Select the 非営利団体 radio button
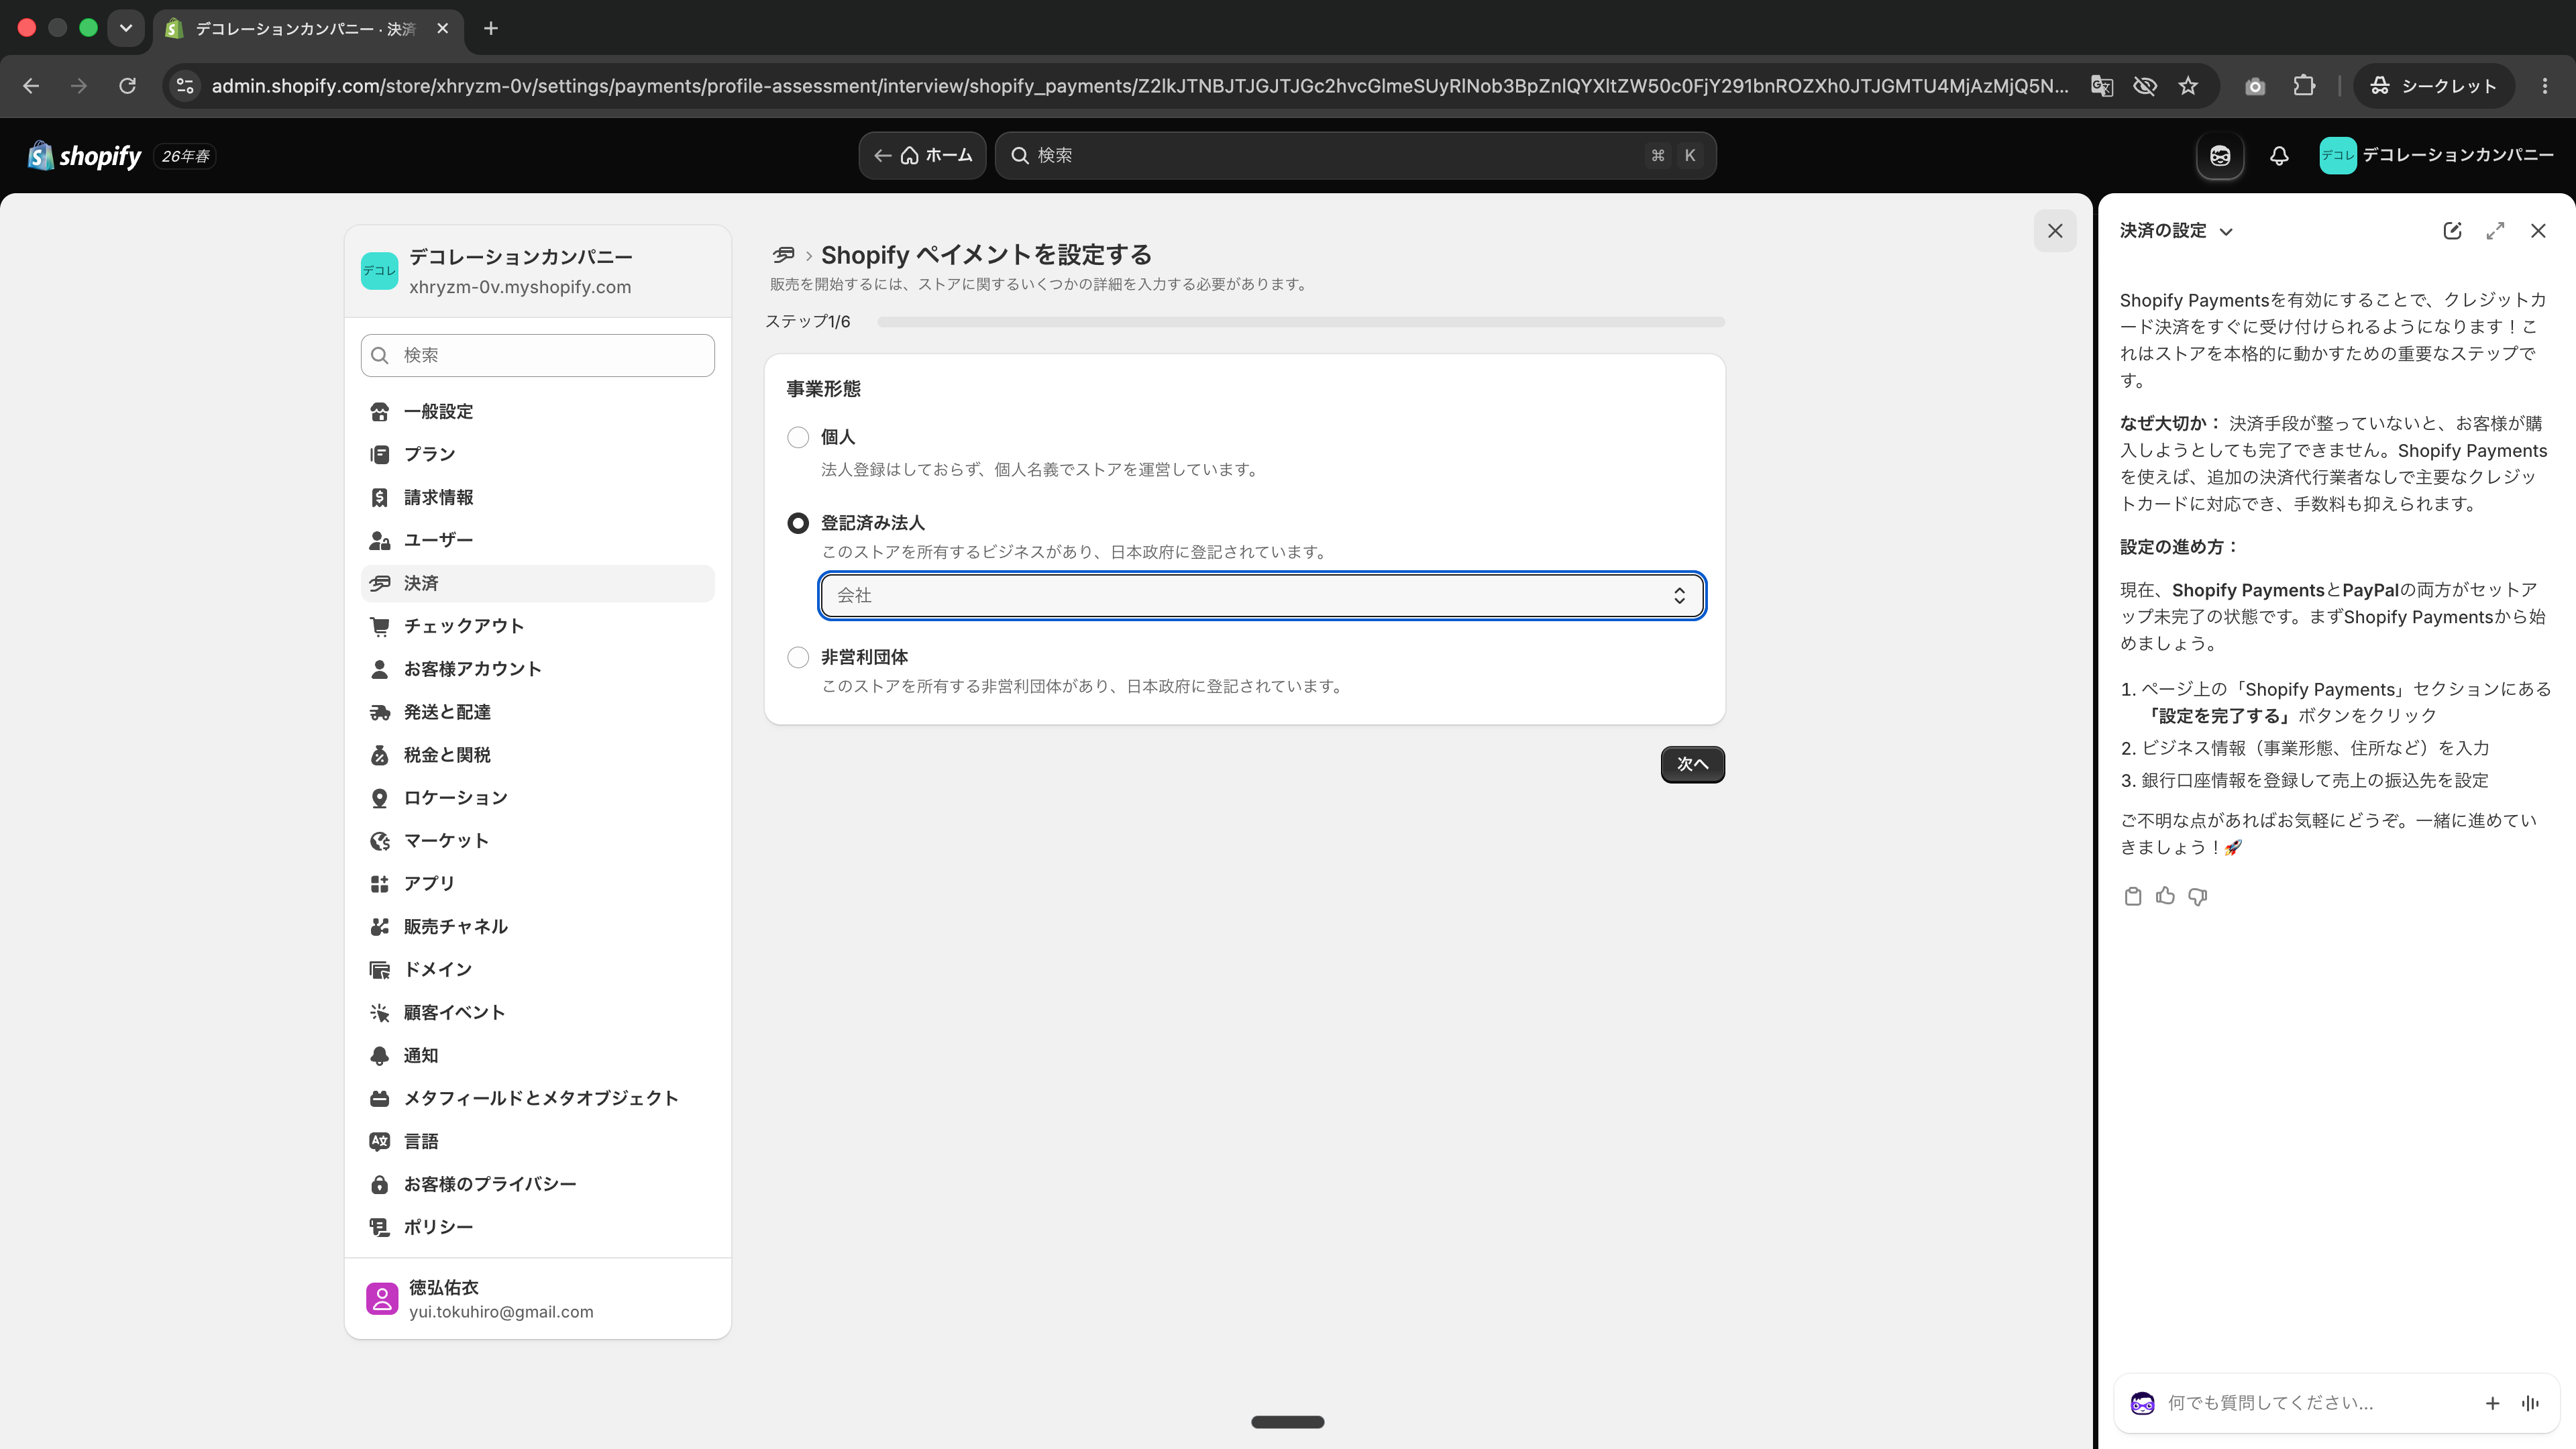This screenshot has width=2576, height=1449. point(797,657)
